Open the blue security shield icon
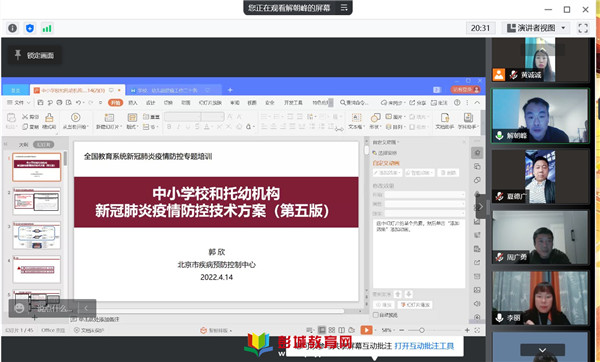The height and width of the screenshot is (362, 600). click(30, 28)
